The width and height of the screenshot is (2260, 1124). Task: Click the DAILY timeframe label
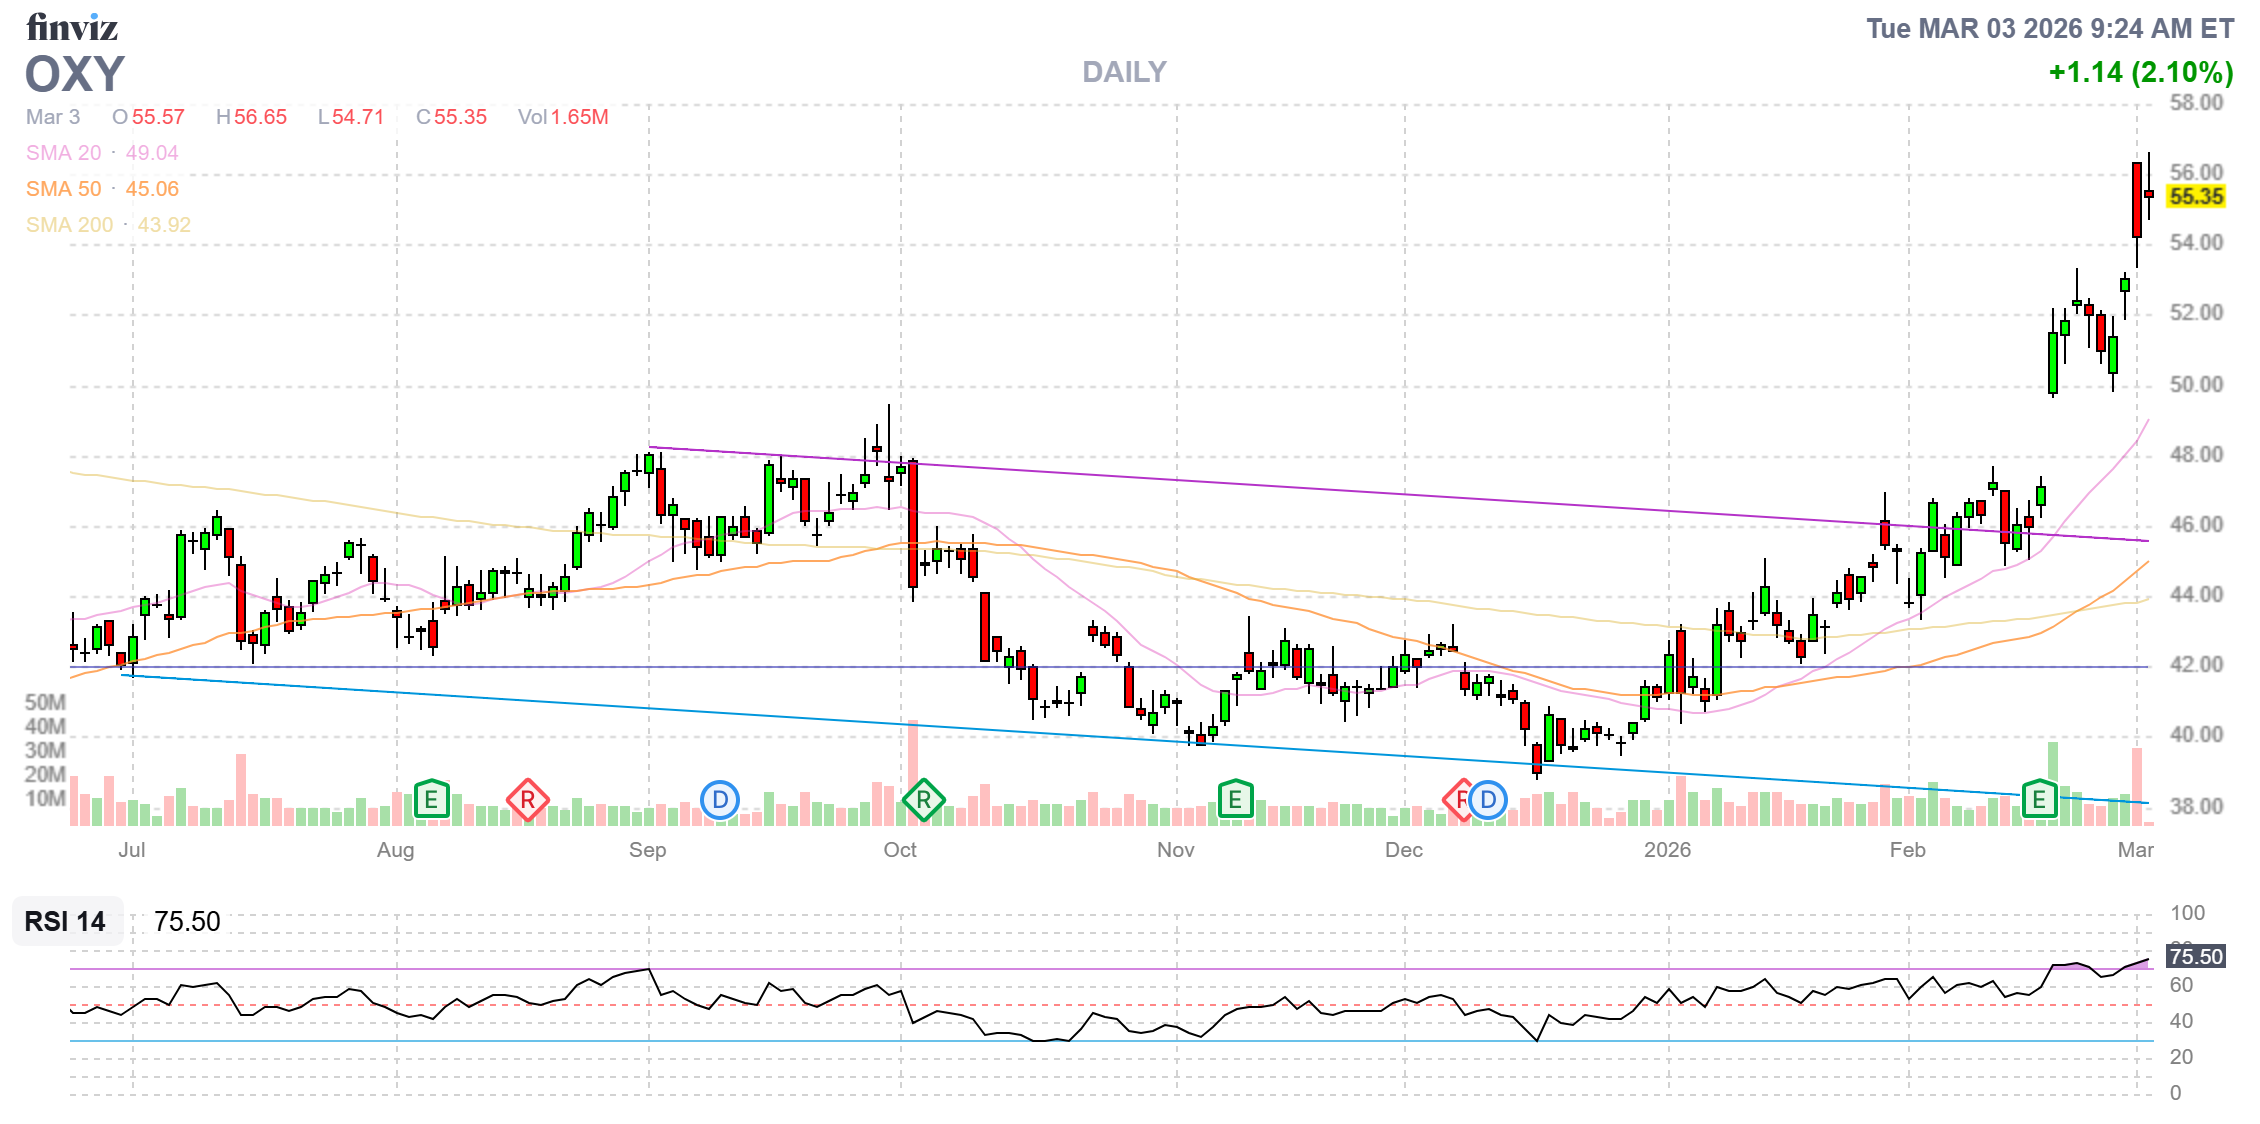coord(1124,72)
